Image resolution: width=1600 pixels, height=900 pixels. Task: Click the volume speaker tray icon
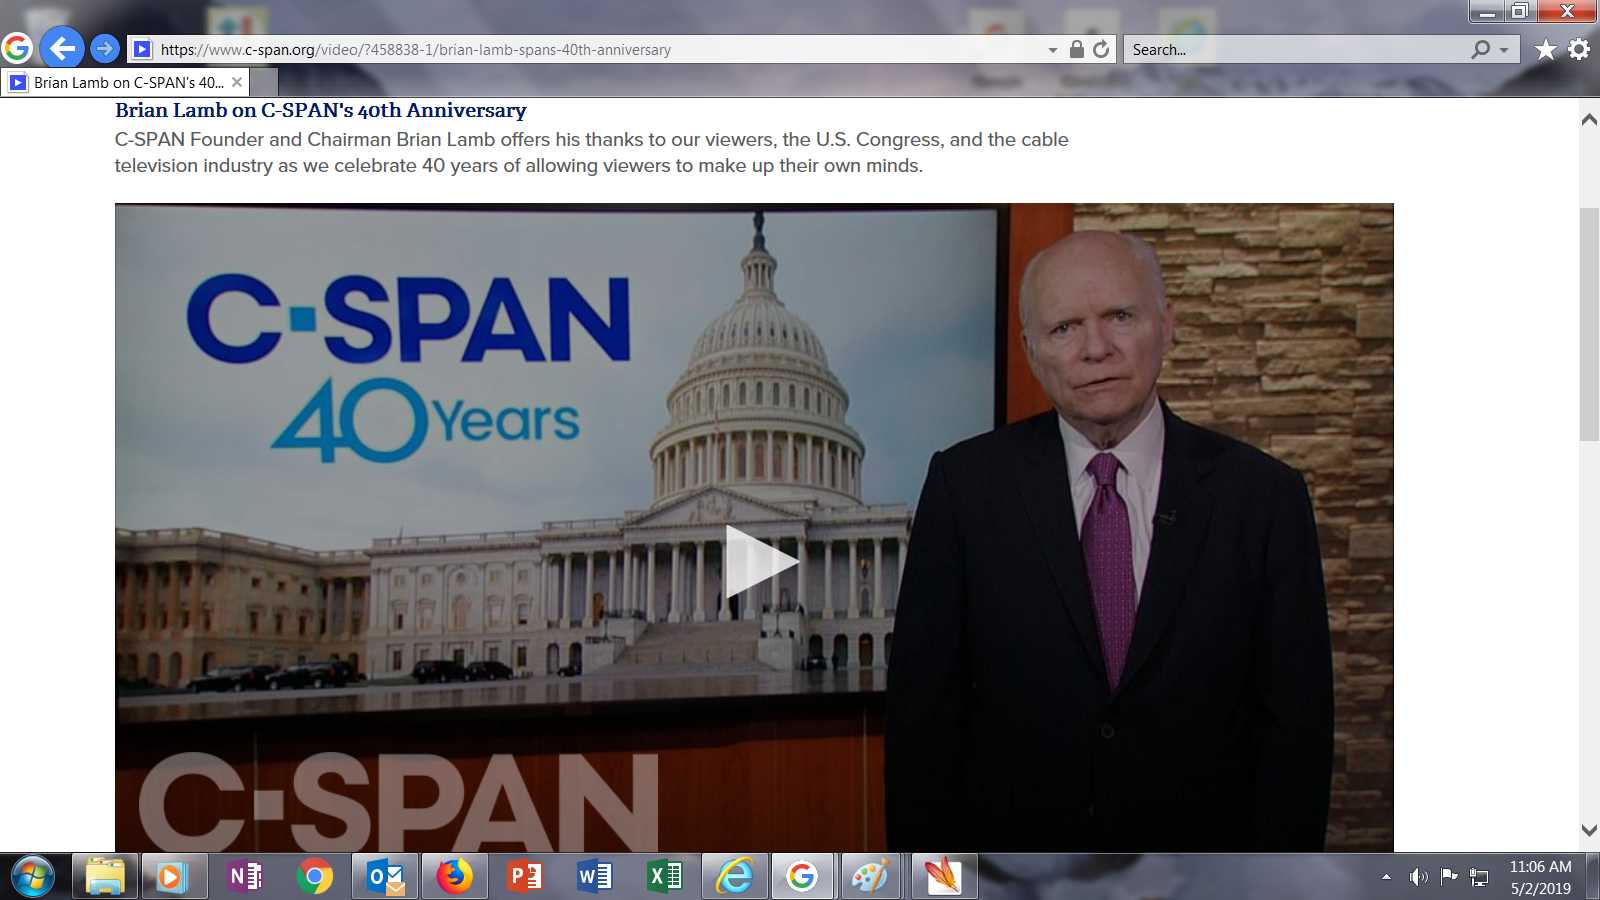click(1418, 877)
